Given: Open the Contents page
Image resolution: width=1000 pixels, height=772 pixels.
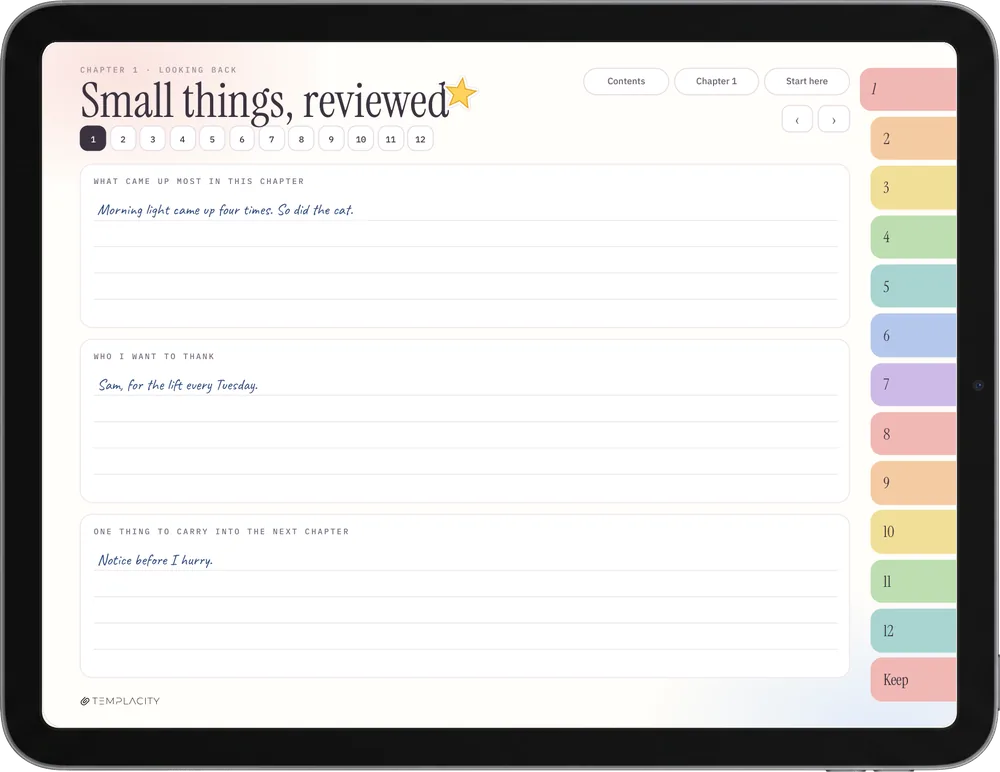Looking at the screenshot, I should (x=626, y=81).
